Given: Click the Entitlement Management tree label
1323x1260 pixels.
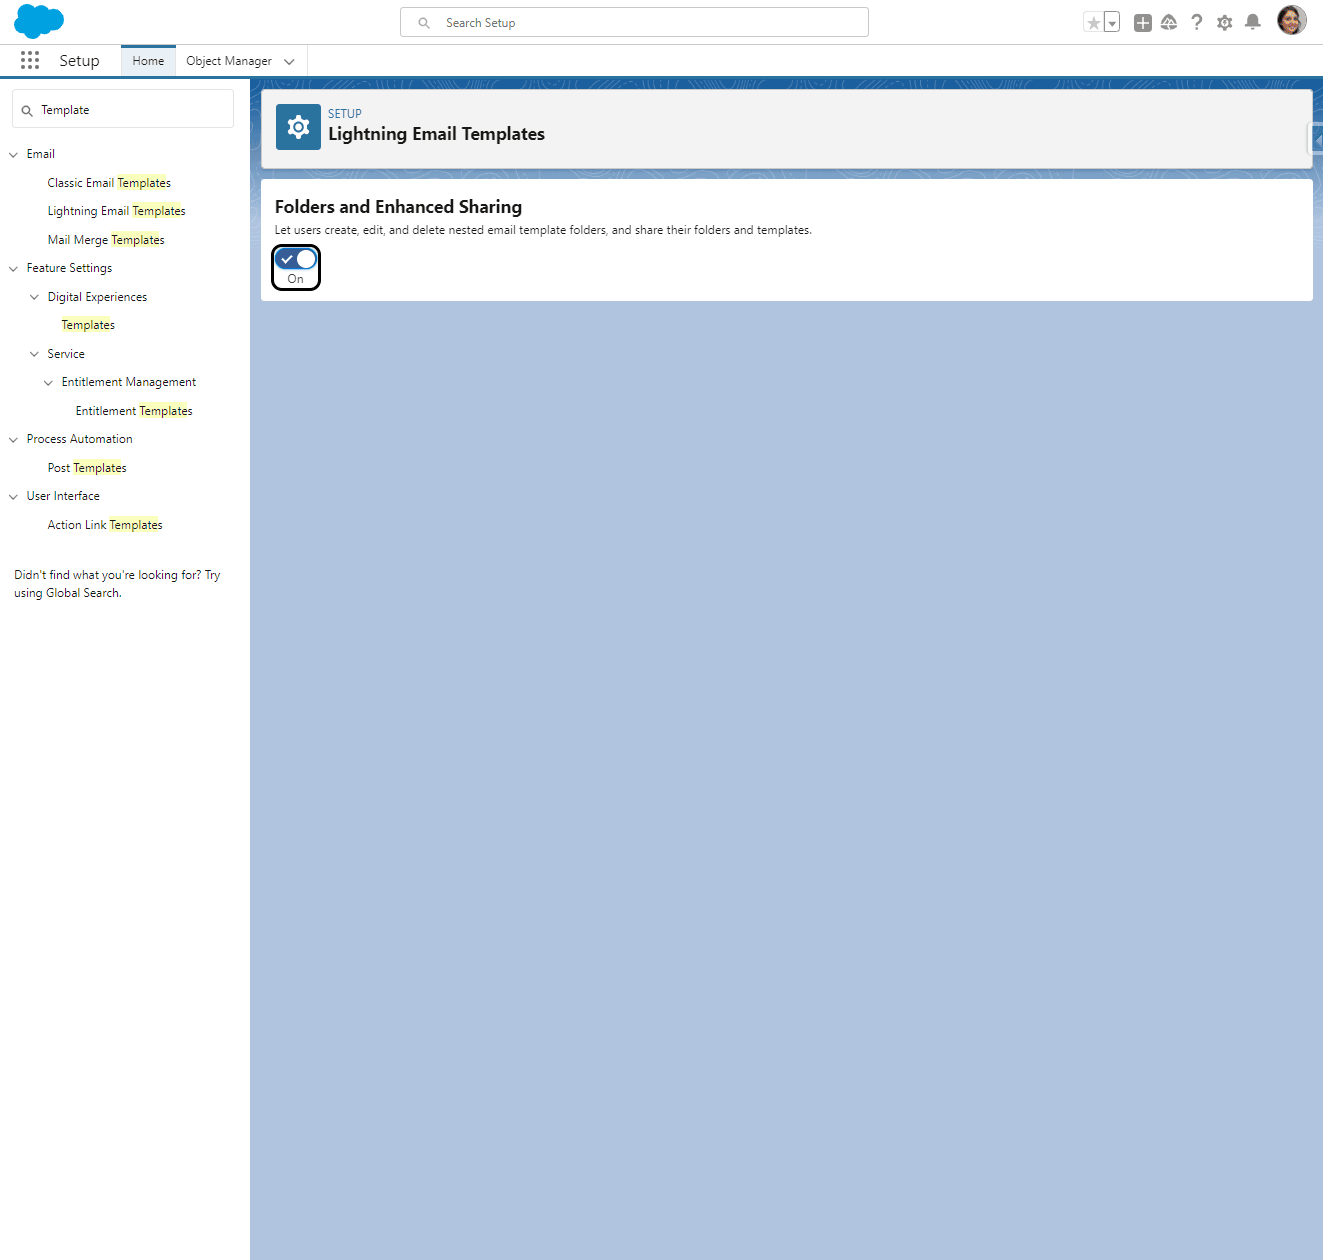Looking at the screenshot, I should click(129, 382).
